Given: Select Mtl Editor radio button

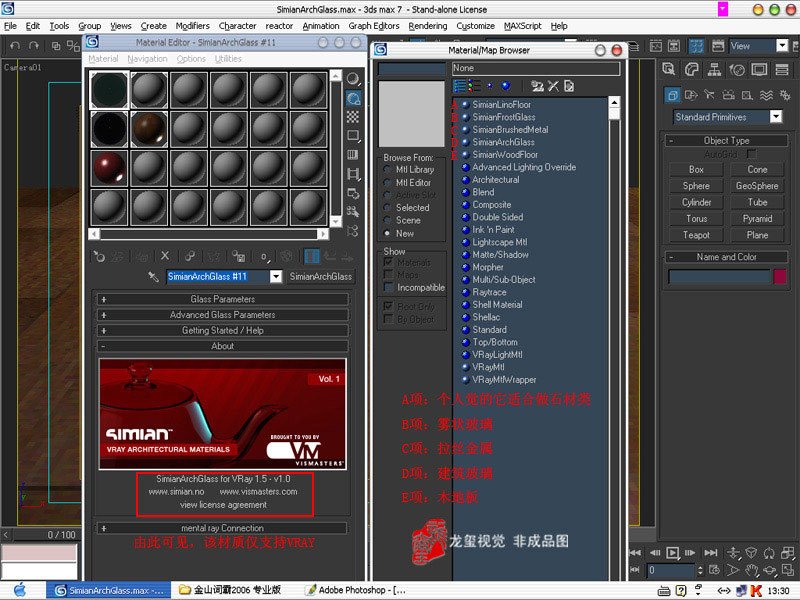Looking at the screenshot, I should click(387, 183).
